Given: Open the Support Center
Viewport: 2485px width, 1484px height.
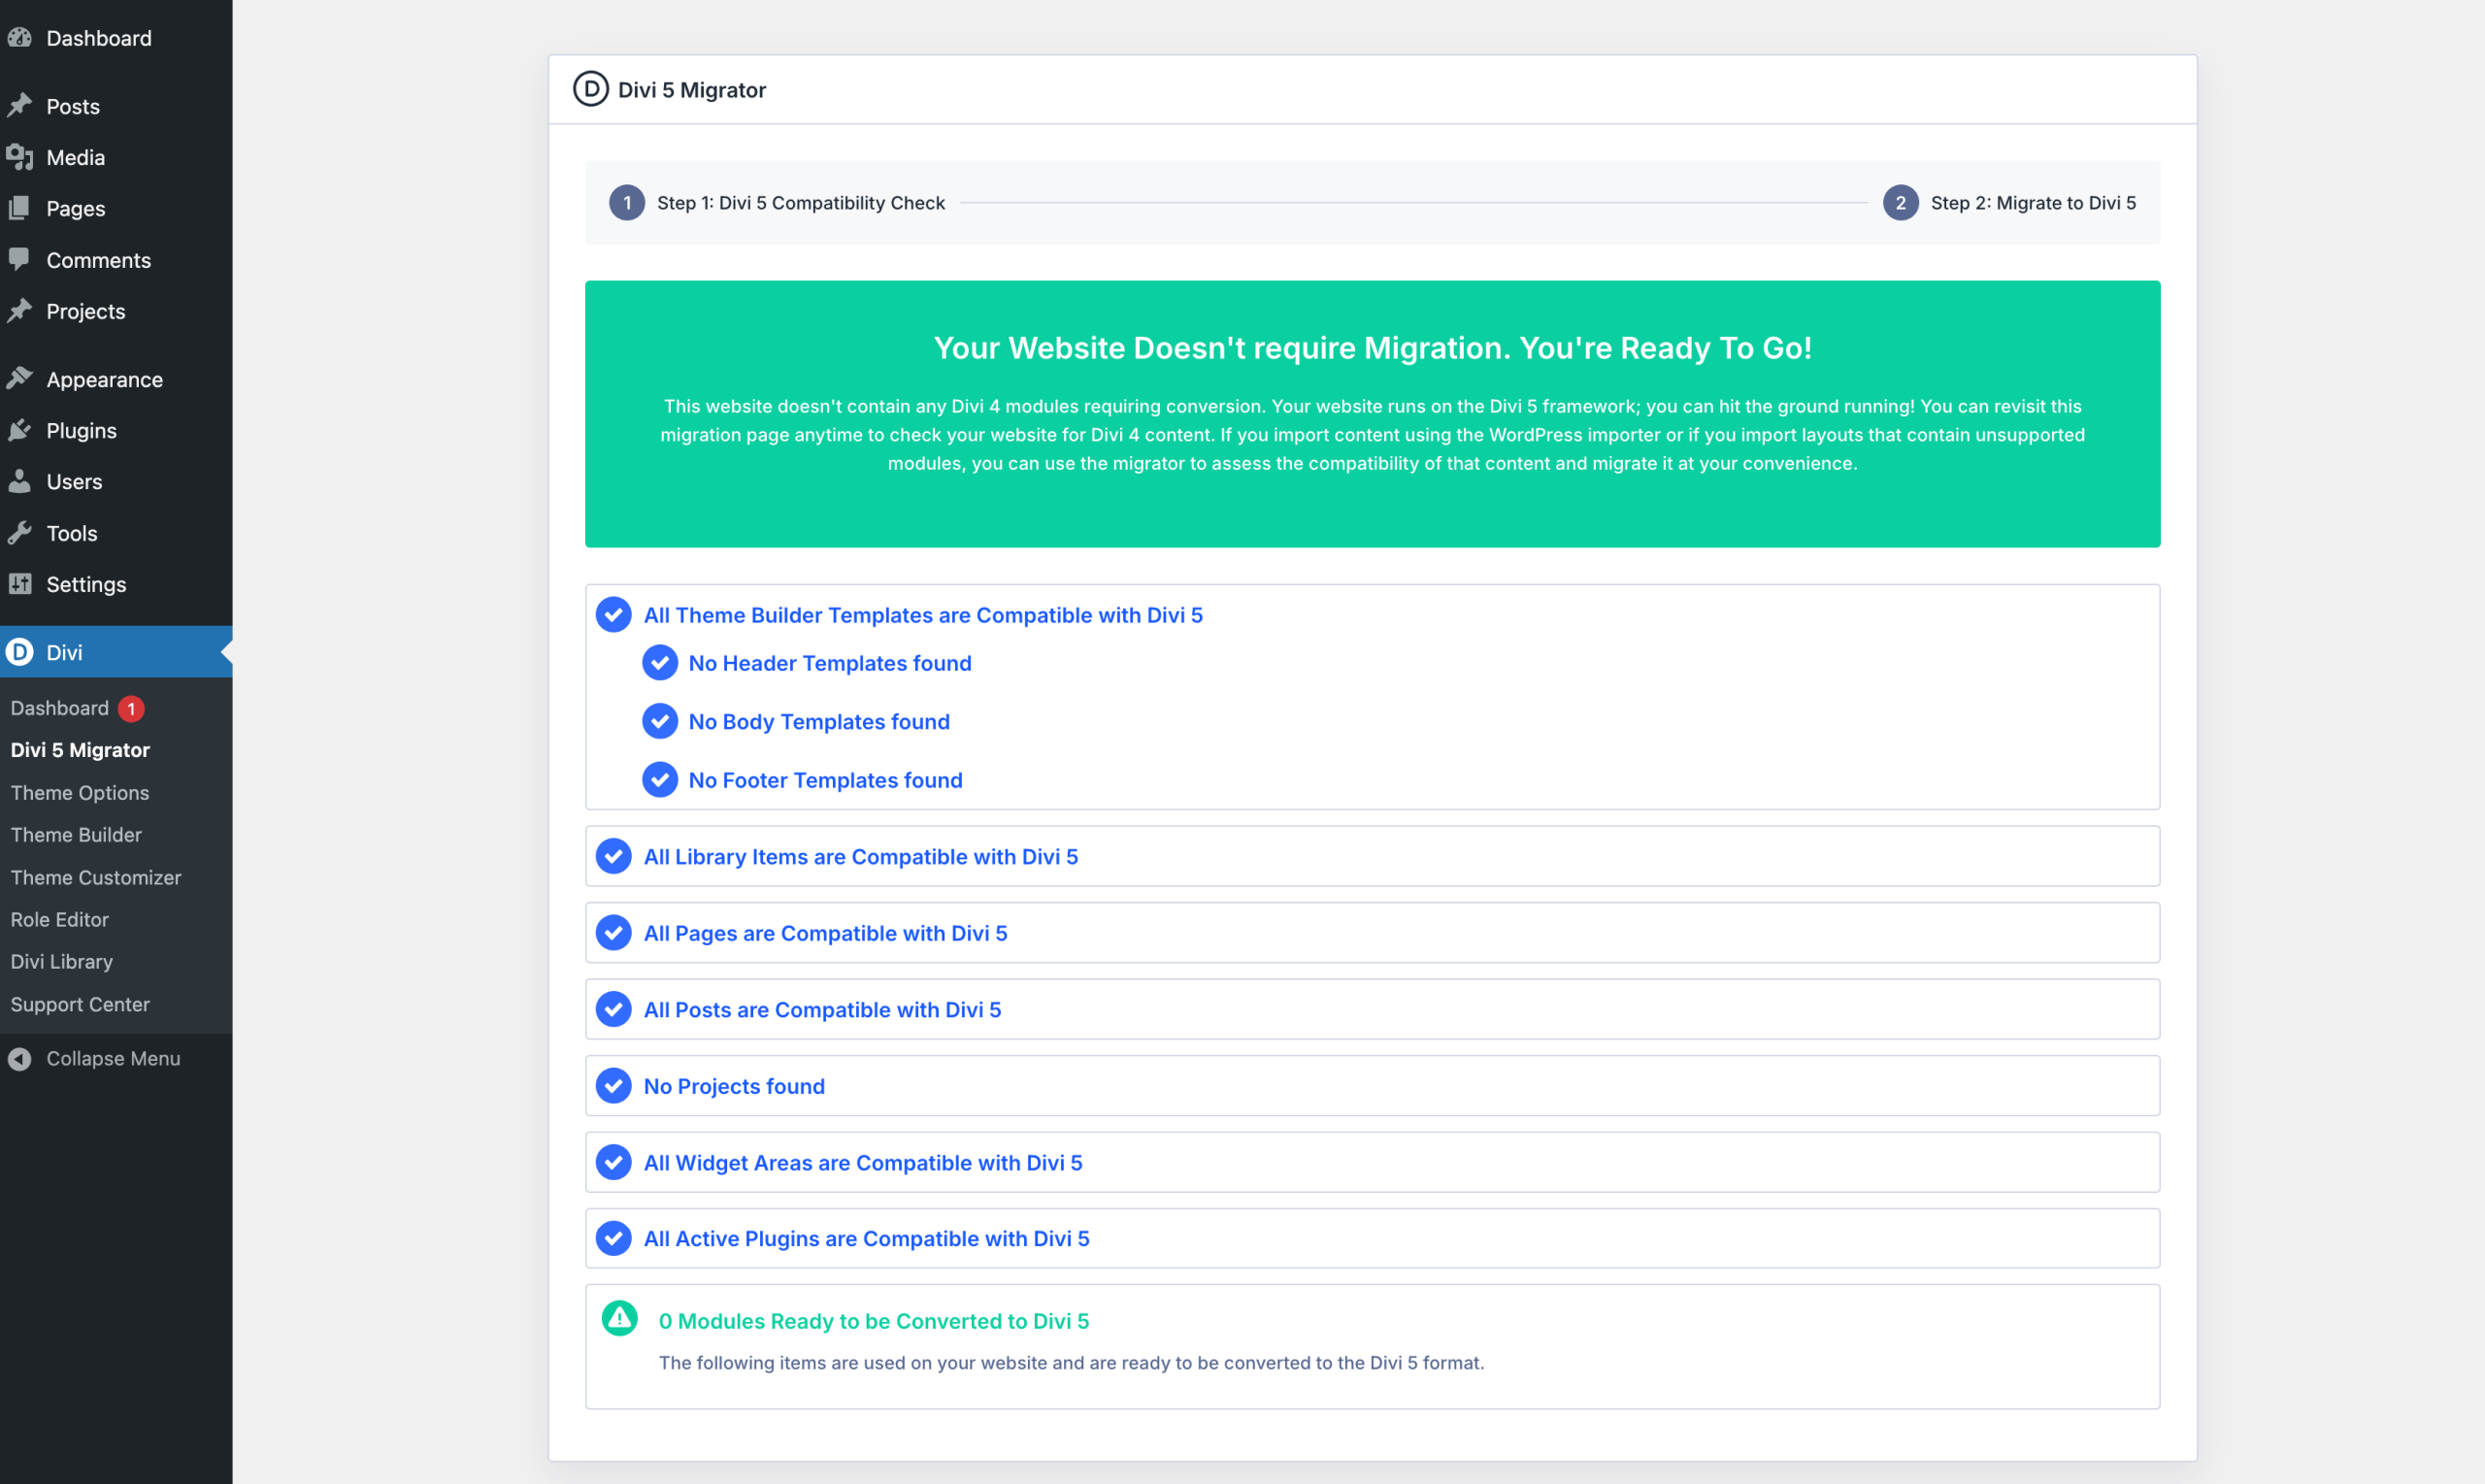Looking at the screenshot, I should (80, 1004).
